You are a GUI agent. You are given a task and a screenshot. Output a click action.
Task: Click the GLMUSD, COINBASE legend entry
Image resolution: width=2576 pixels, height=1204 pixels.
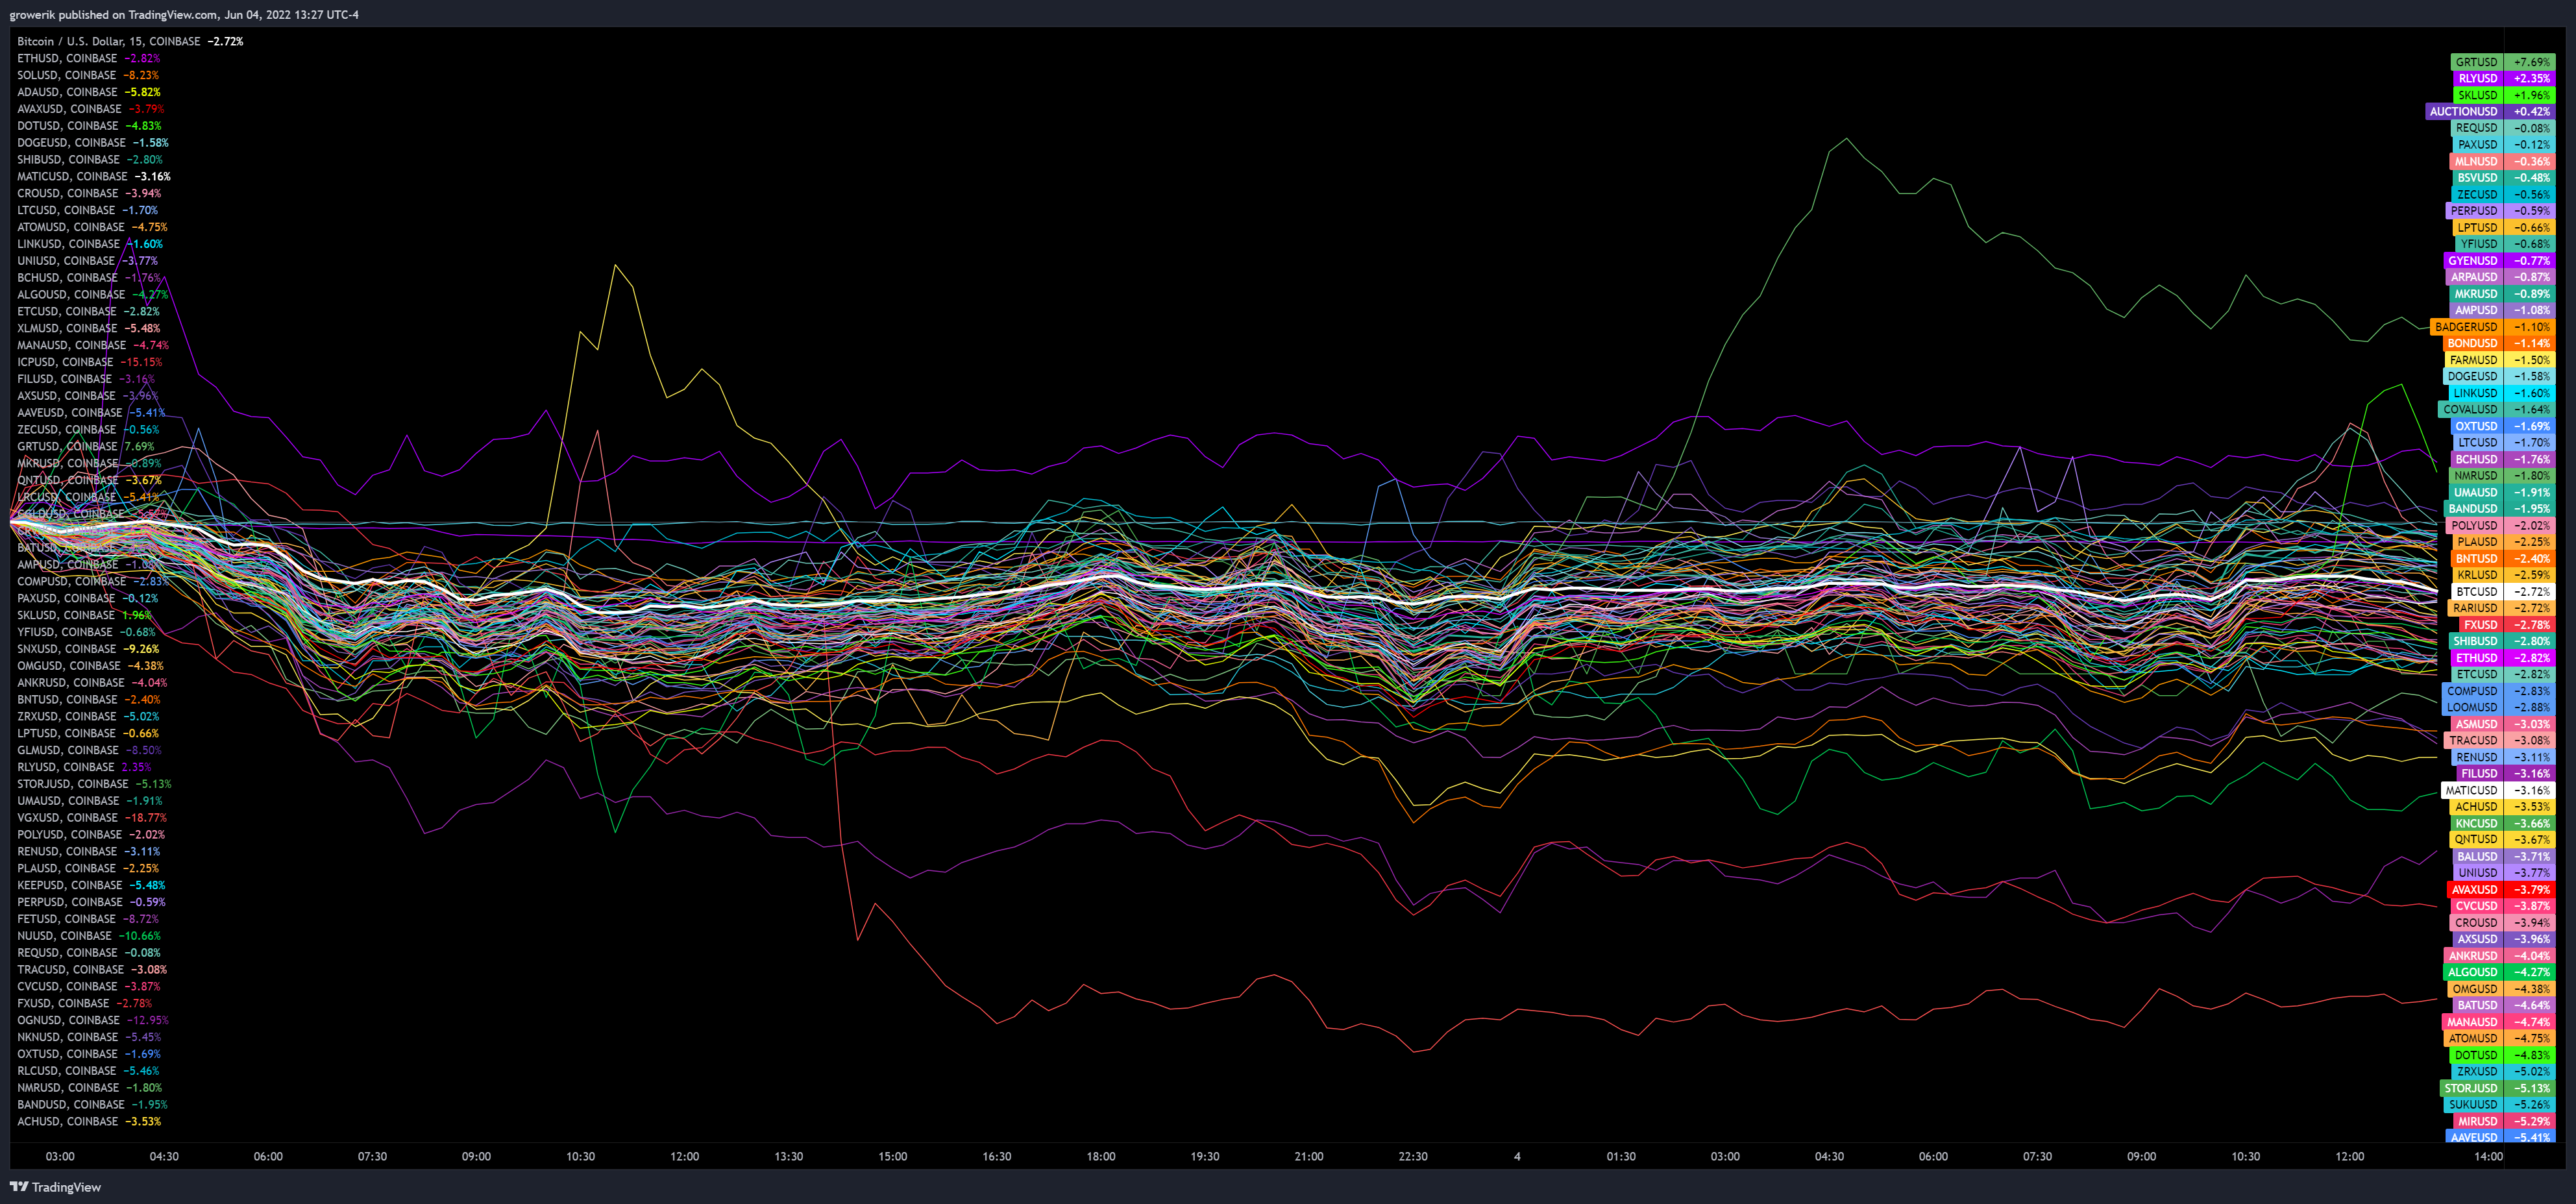click(x=89, y=750)
